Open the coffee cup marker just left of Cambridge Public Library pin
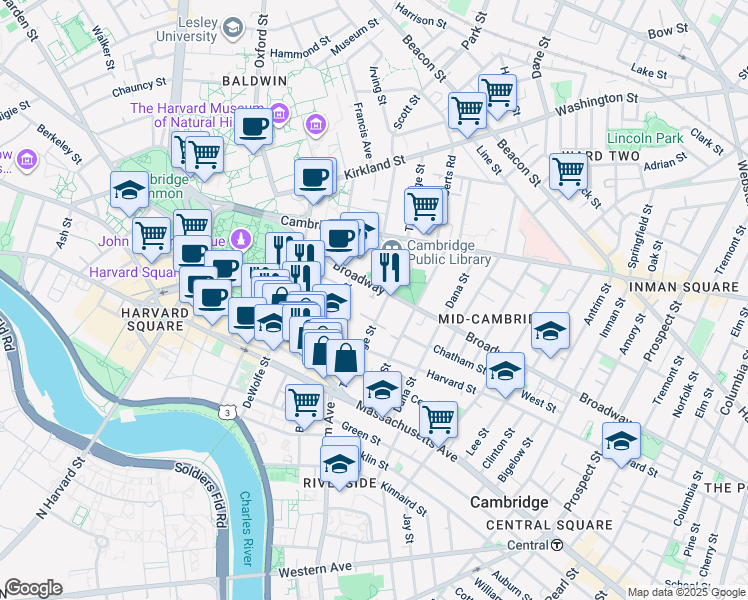748x600 pixels. click(x=340, y=239)
